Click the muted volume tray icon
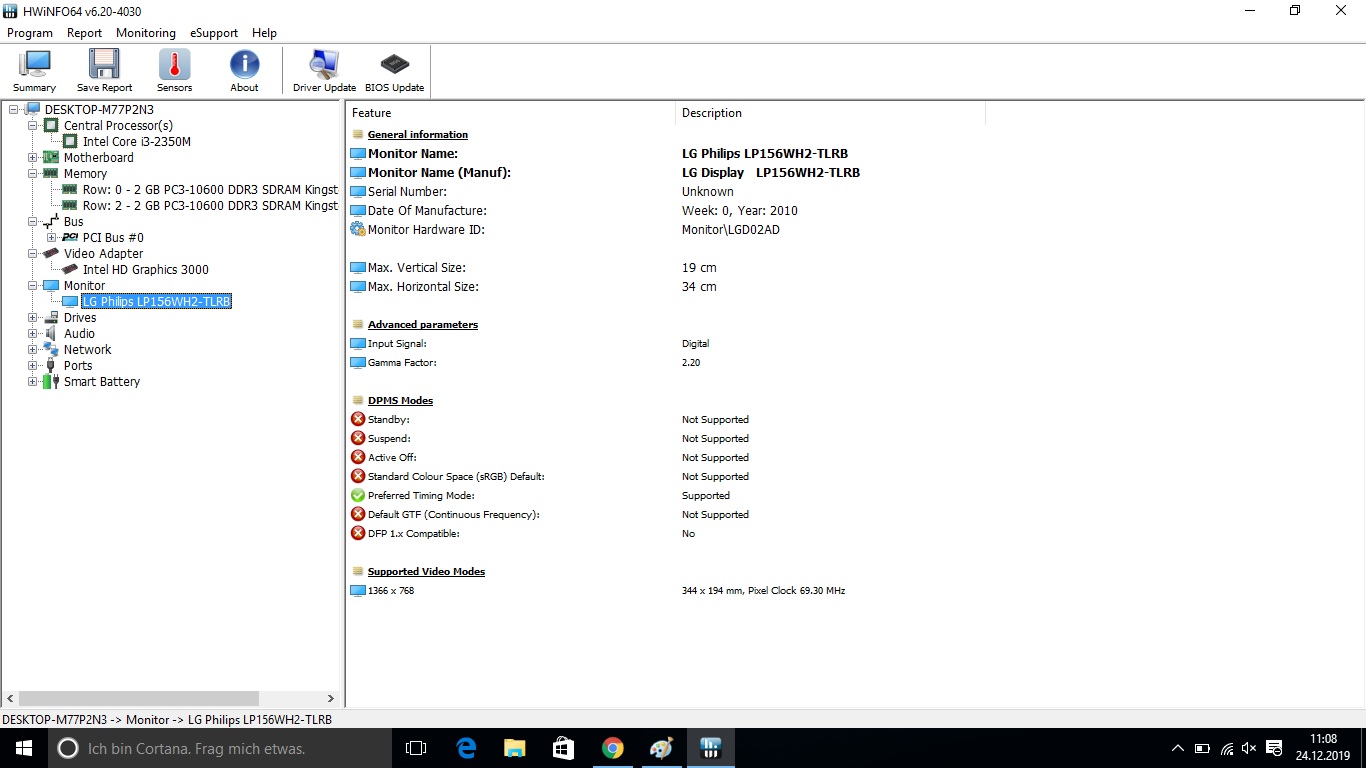Screen dimensions: 1366x768 click(1249, 748)
